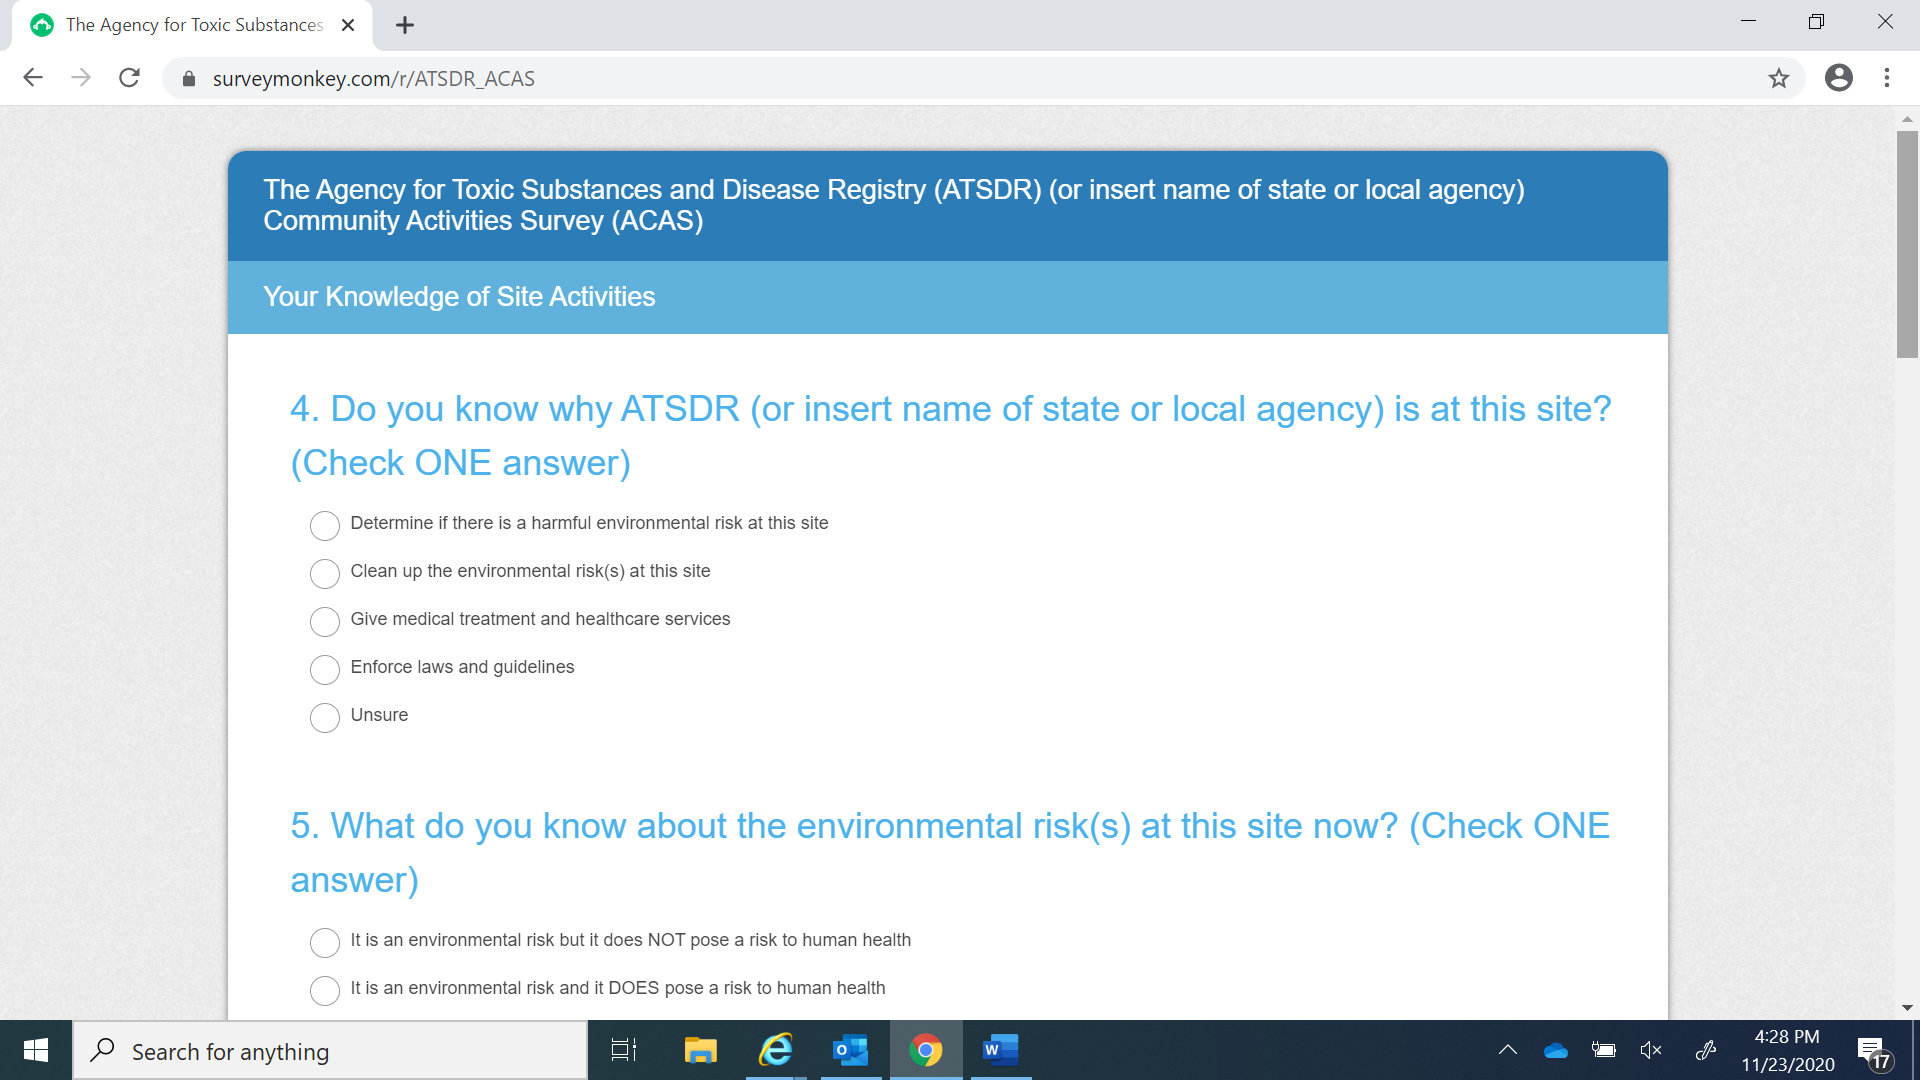Image resolution: width=1920 pixels, height=1080 pixels.
Task: Bookmark this page with star icon
Action: tap(1778, 78)
